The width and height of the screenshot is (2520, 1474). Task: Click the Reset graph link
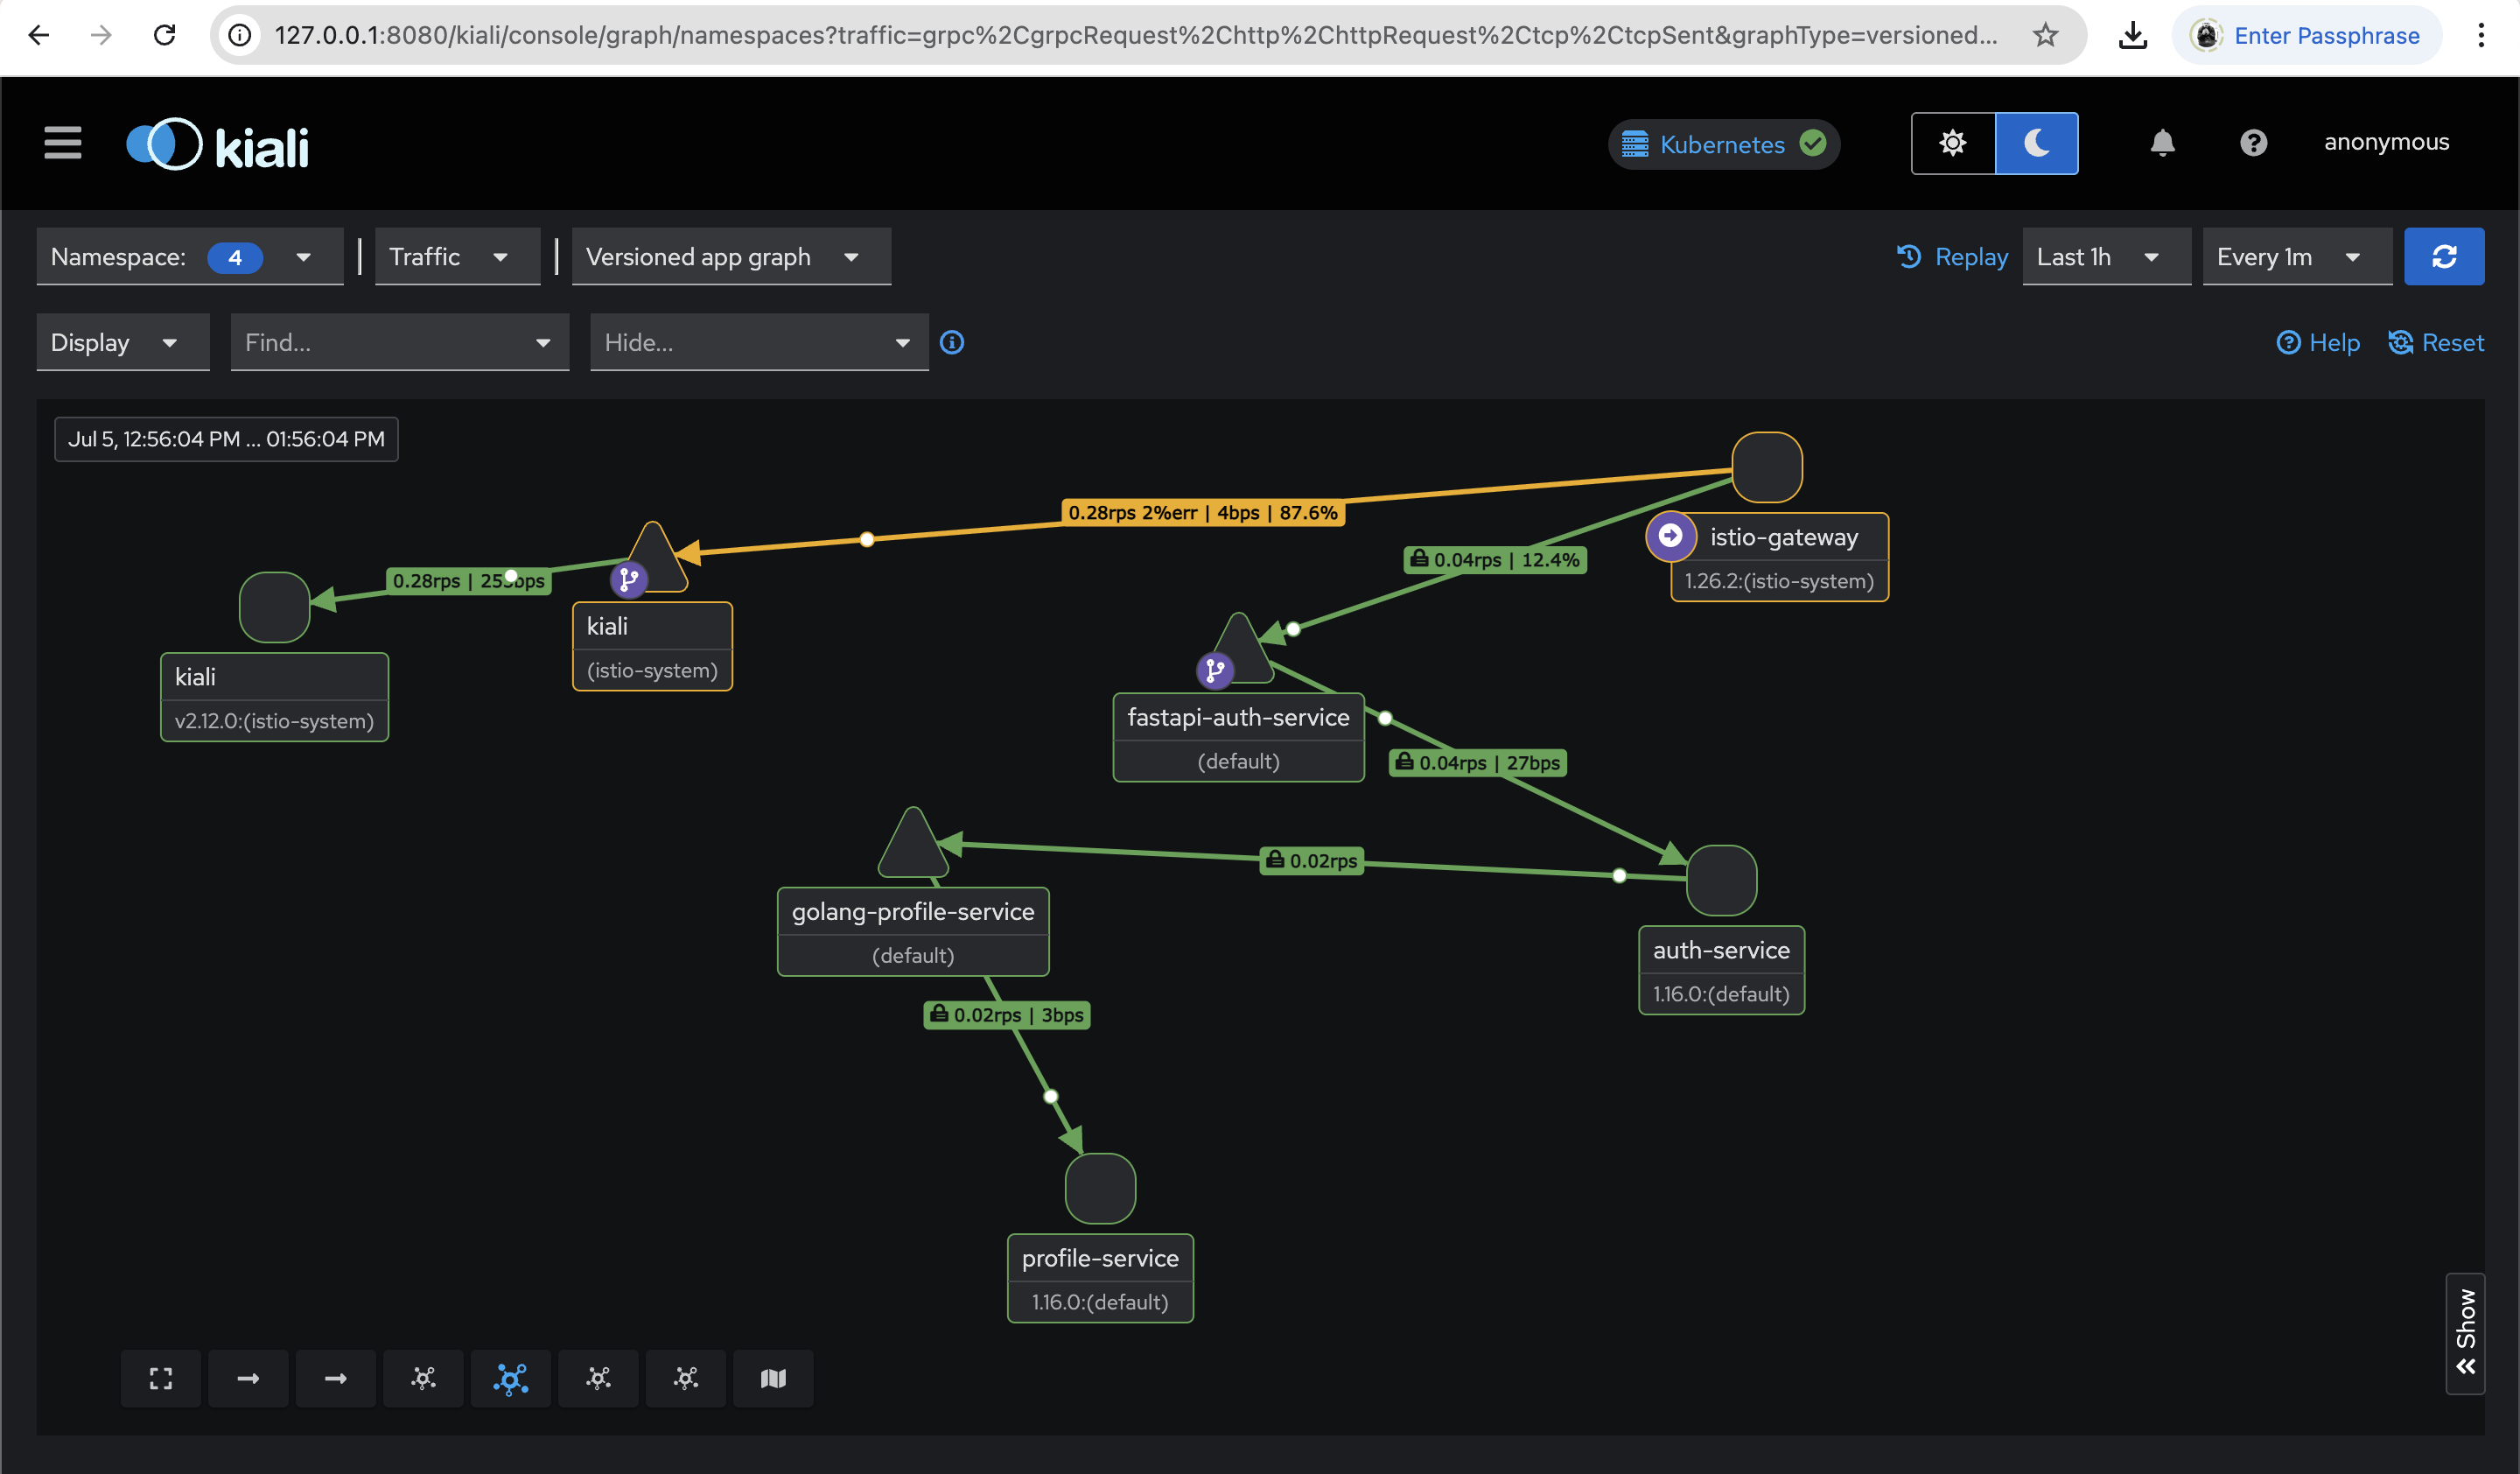point(2436,343)
